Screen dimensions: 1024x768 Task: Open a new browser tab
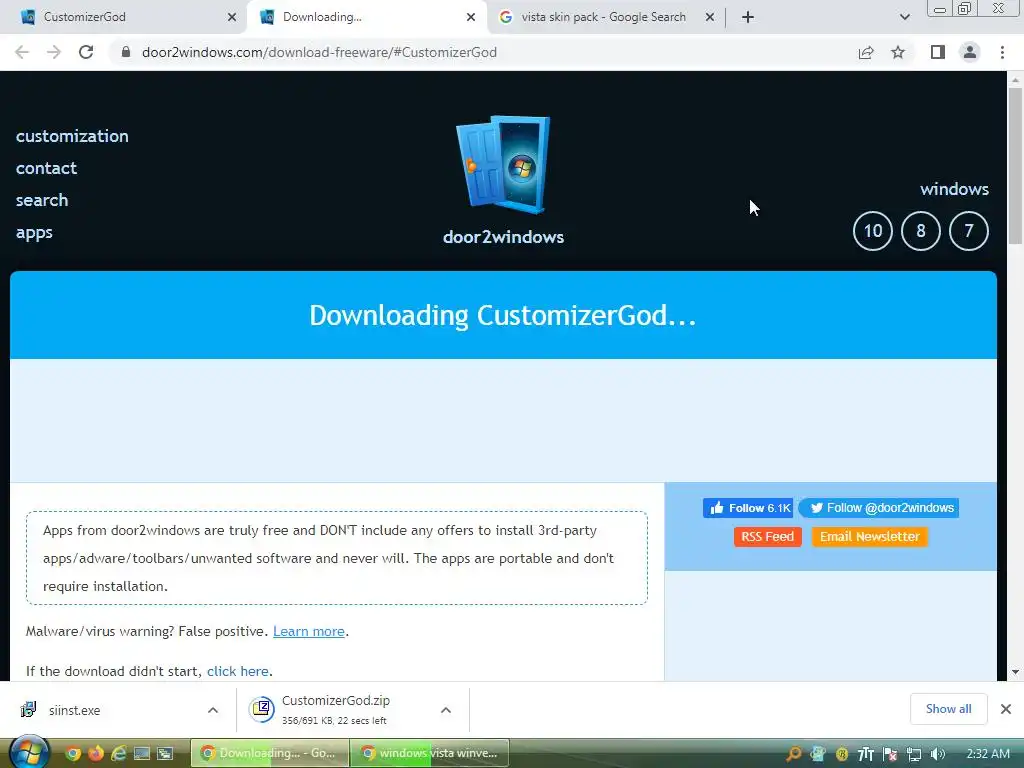748,17
